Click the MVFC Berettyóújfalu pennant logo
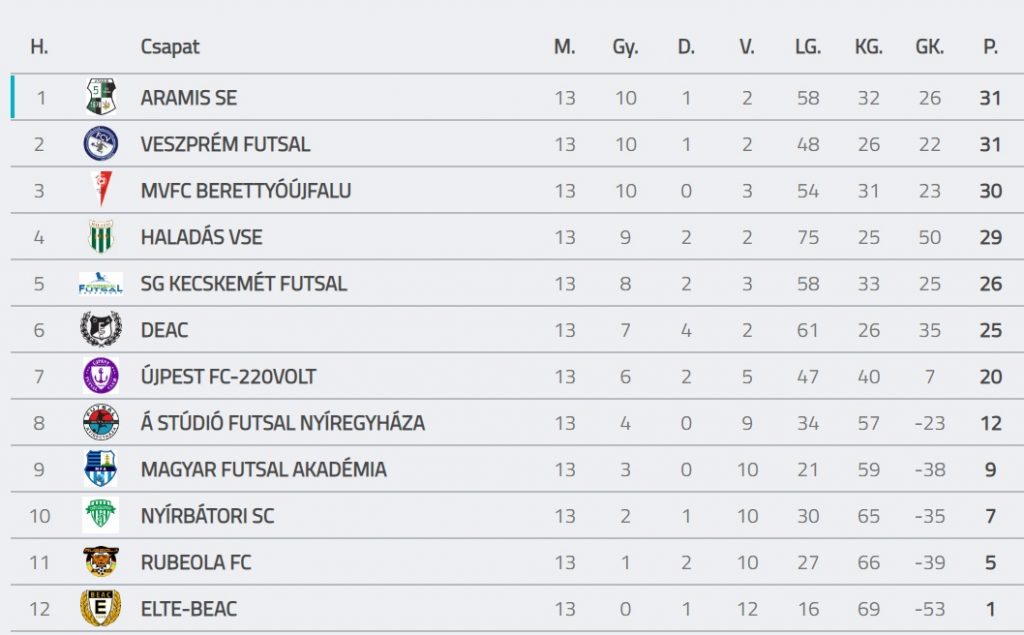1024x635 pixels. [x=101, y=190]
